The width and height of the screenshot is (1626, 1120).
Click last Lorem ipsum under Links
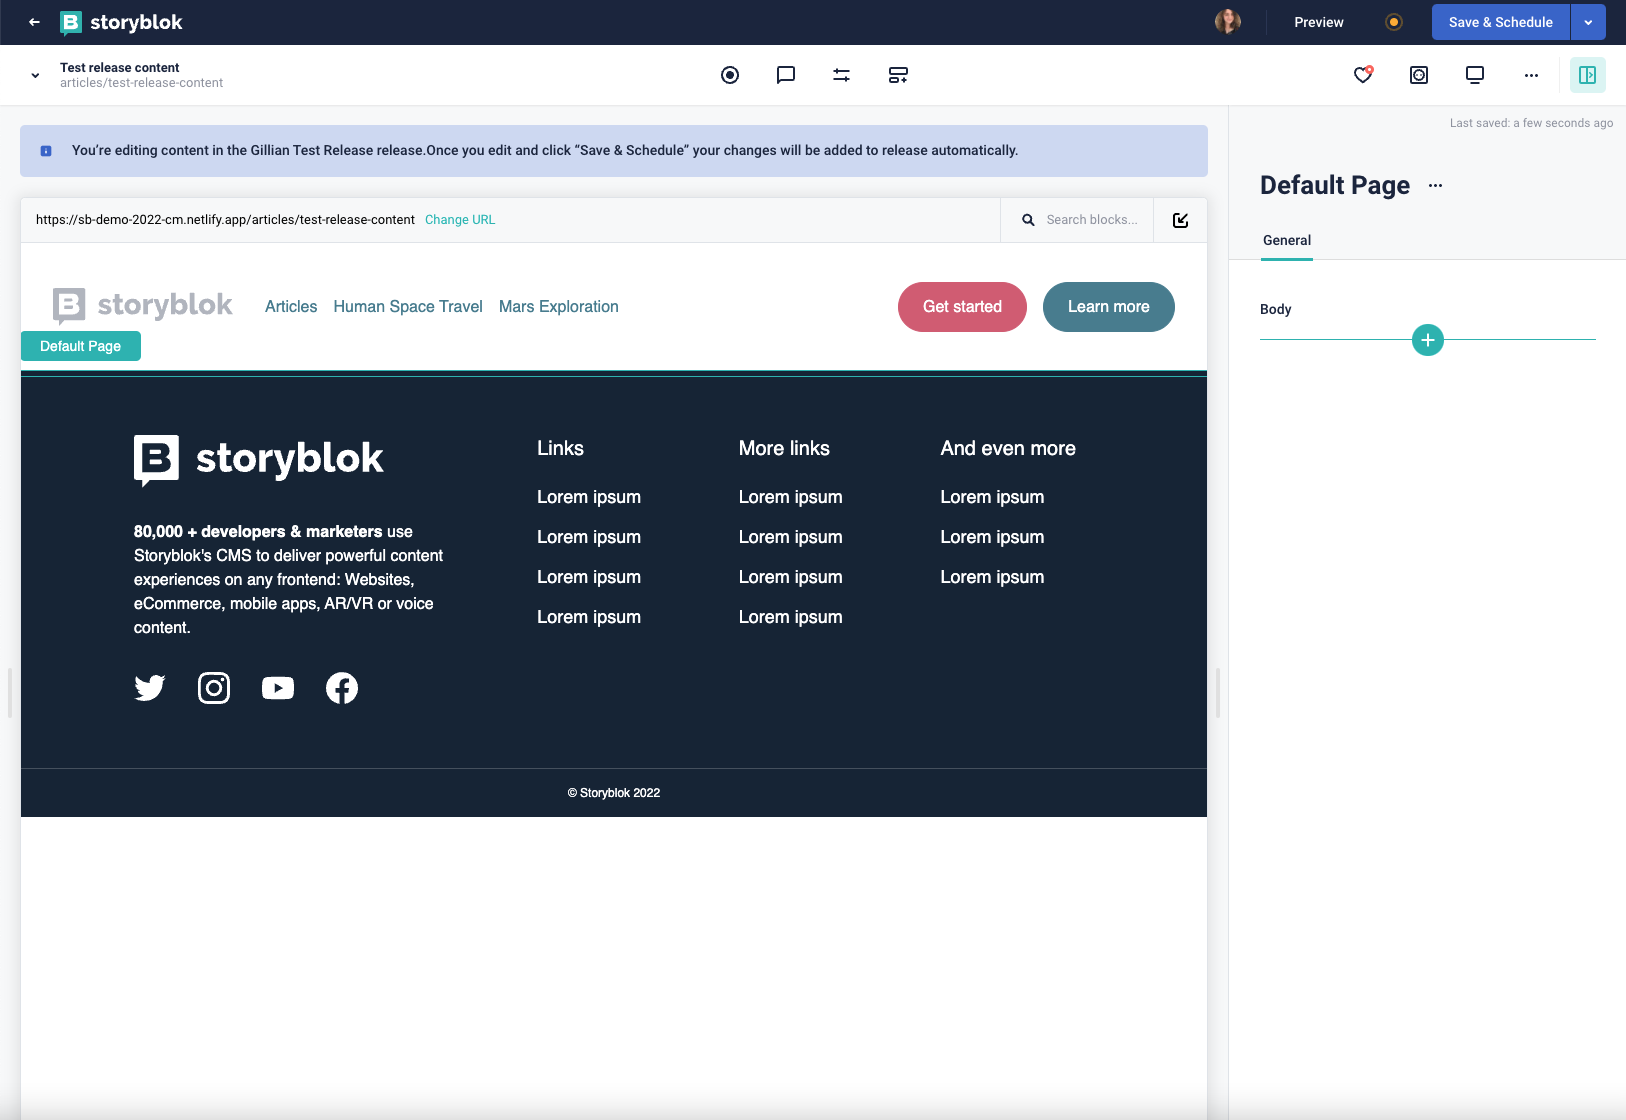click(x=589, y=617)
